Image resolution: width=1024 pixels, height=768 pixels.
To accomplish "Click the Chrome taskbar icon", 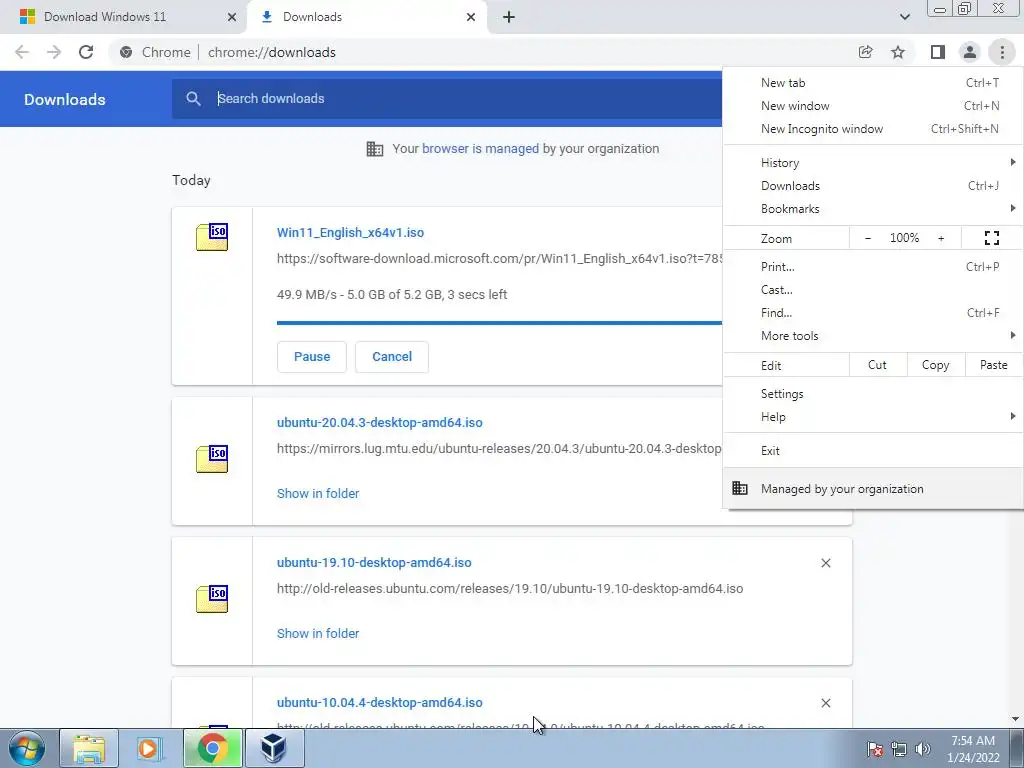I will point(212,748).
